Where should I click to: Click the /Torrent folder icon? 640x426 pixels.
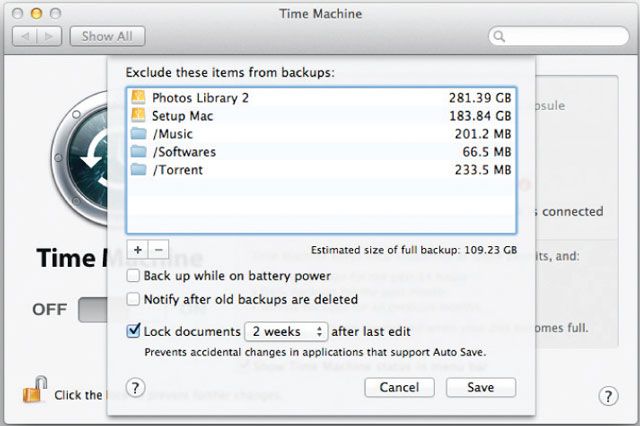(x=138, y=169)
